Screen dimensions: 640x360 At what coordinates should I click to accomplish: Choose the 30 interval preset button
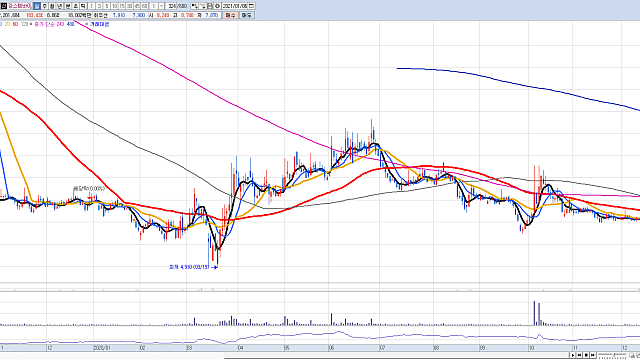pos(129,6)
